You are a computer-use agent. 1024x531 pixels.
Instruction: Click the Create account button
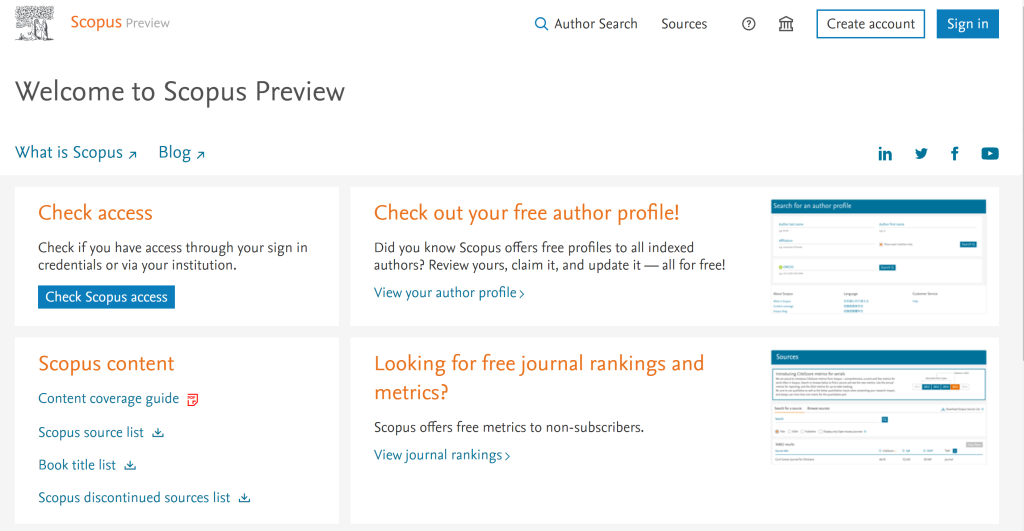[x=871, y=24]
